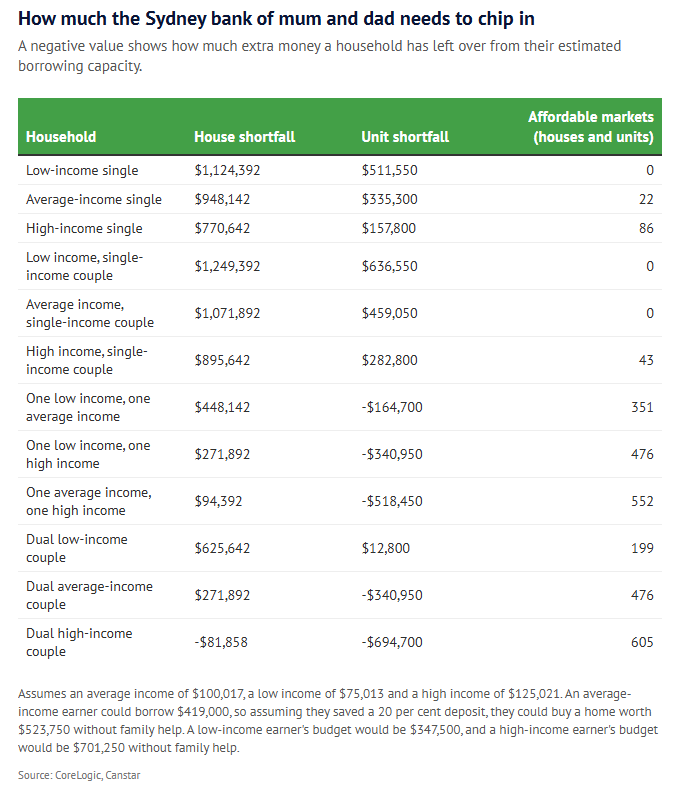Screen dimensions: 678x788
Task: Click the $1,249,392 house shortfall value
Action: click(x=227, y=266)
